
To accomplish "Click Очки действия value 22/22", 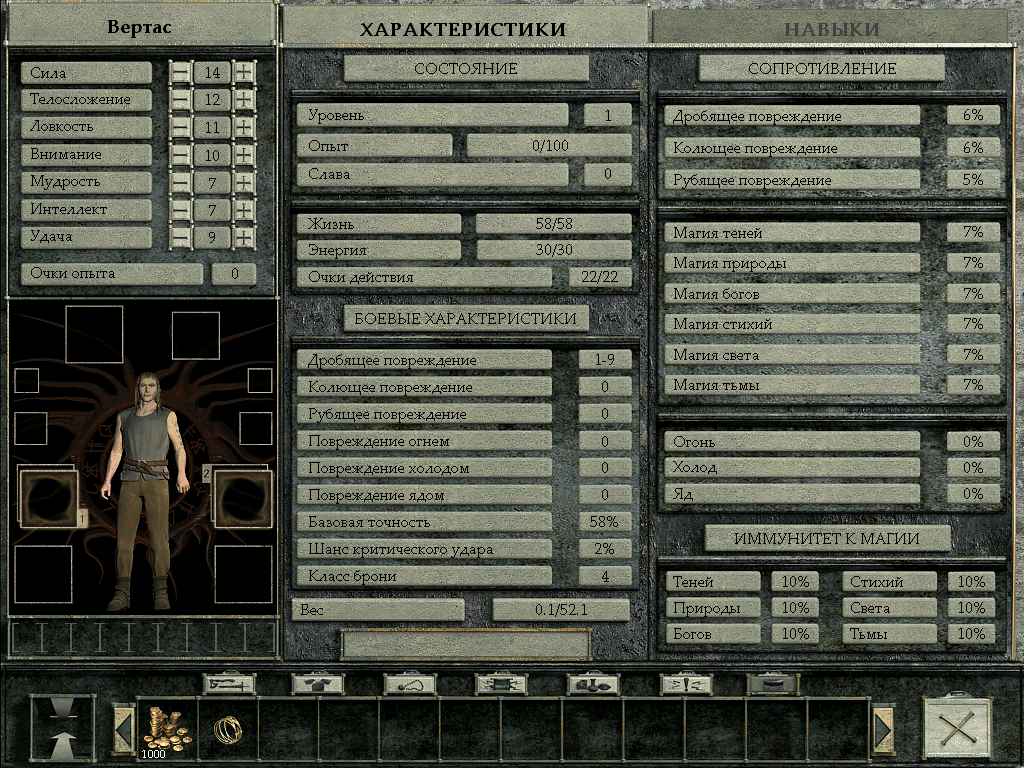I will coord(600,277).
